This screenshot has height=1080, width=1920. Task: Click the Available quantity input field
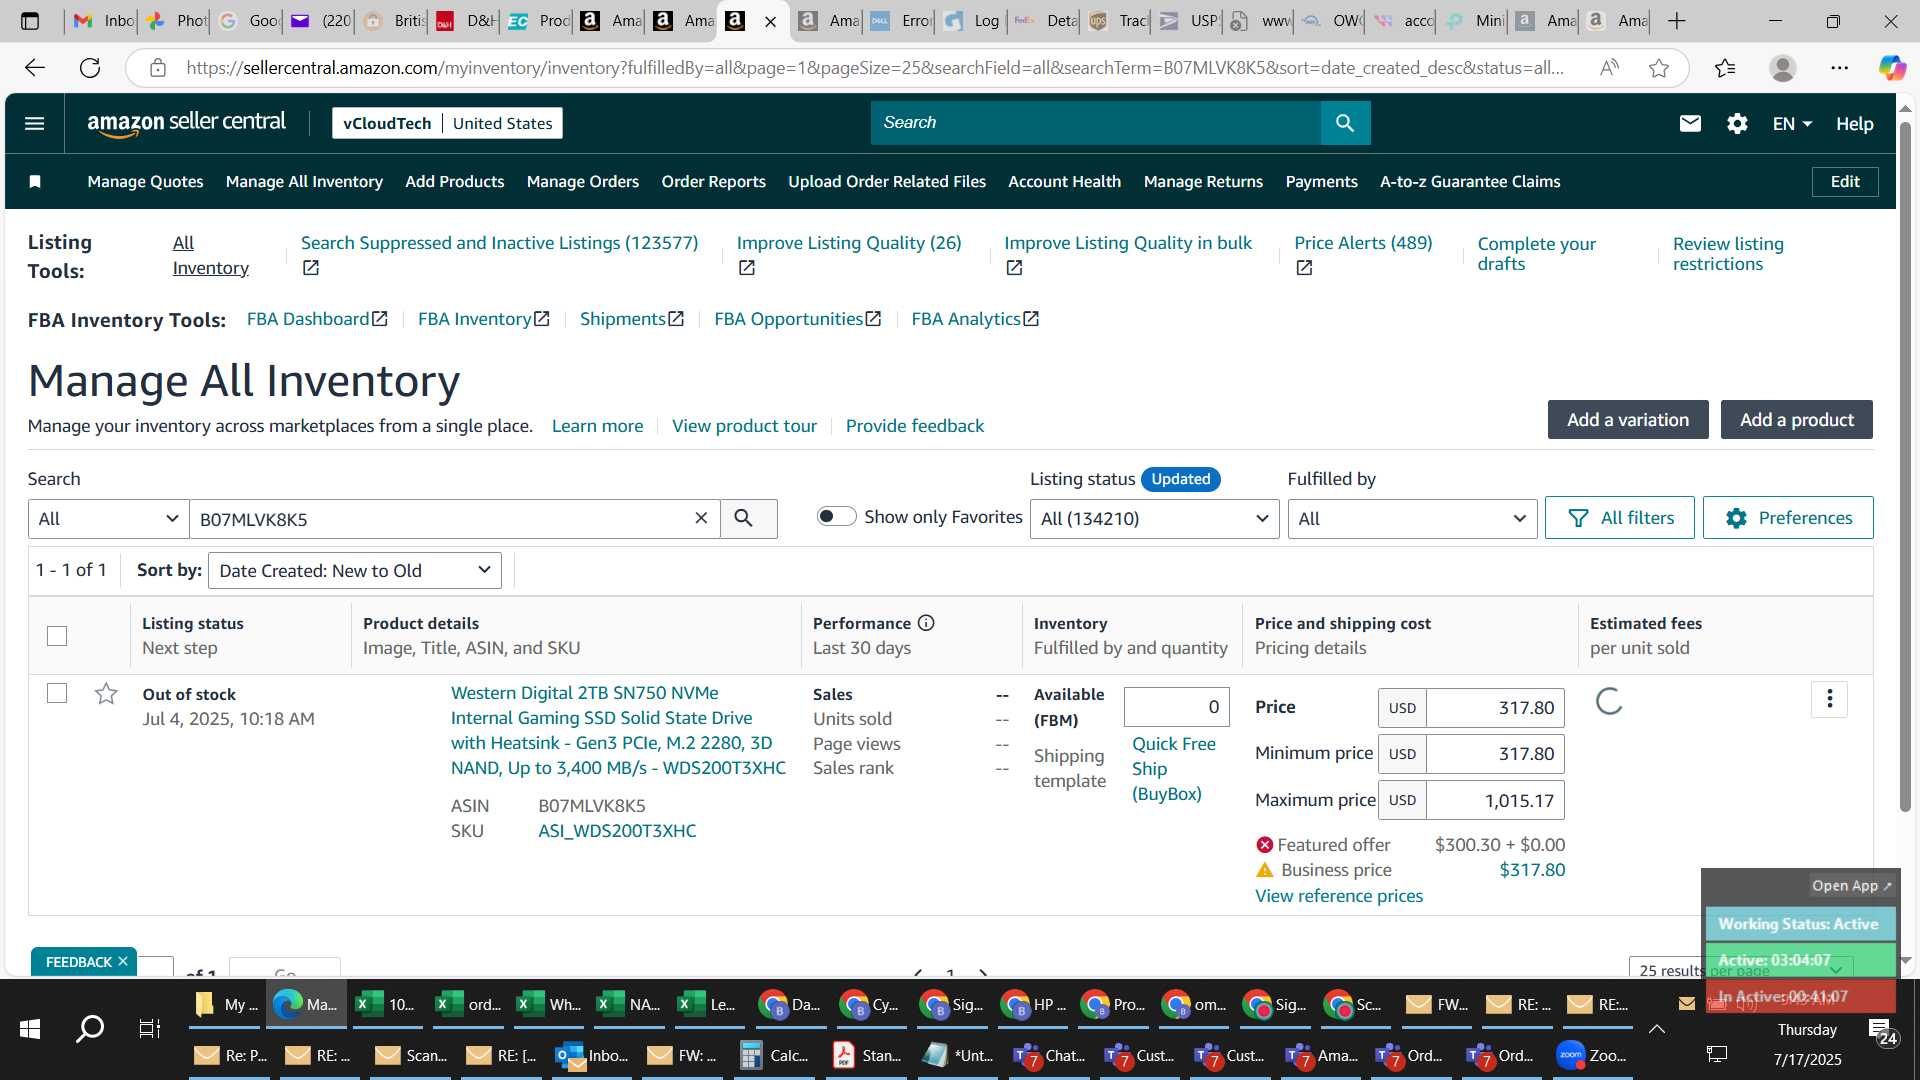(1176, 707)
